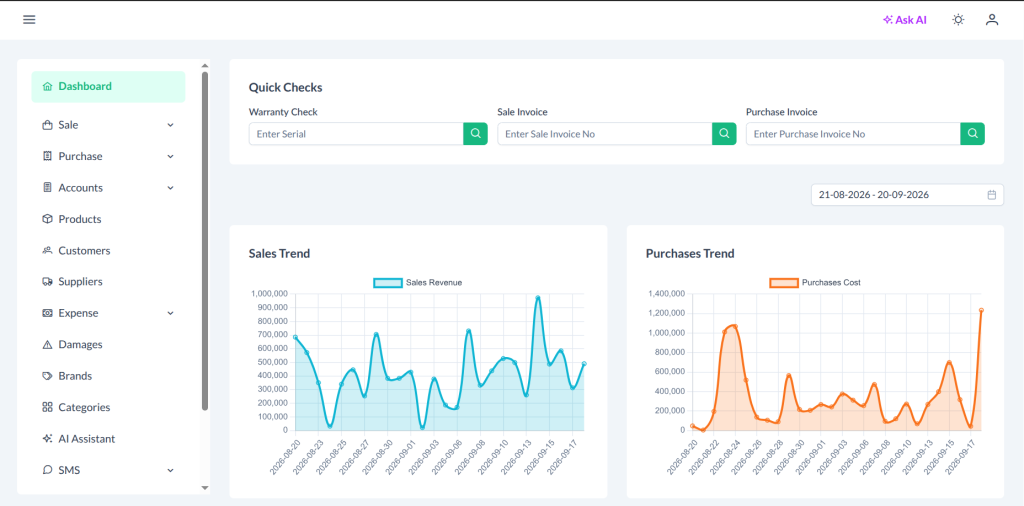
Task: Open the Categories menu item
Action: (x=108, y=407)
